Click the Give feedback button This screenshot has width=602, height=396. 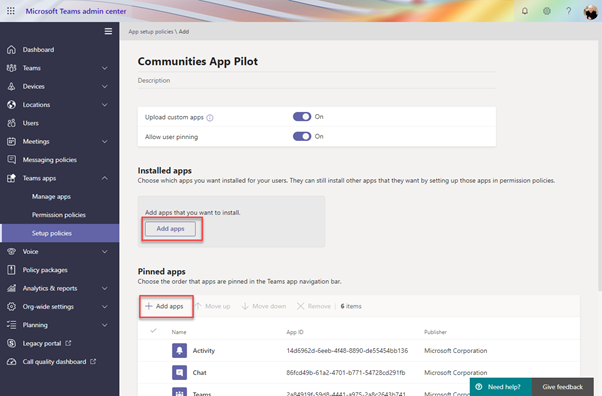point(562,387)
